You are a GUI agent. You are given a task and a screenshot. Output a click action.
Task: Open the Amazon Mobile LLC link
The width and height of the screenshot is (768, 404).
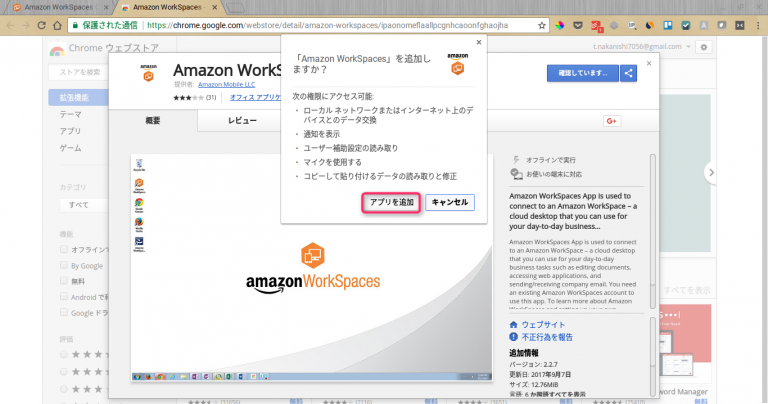point(226,84)
